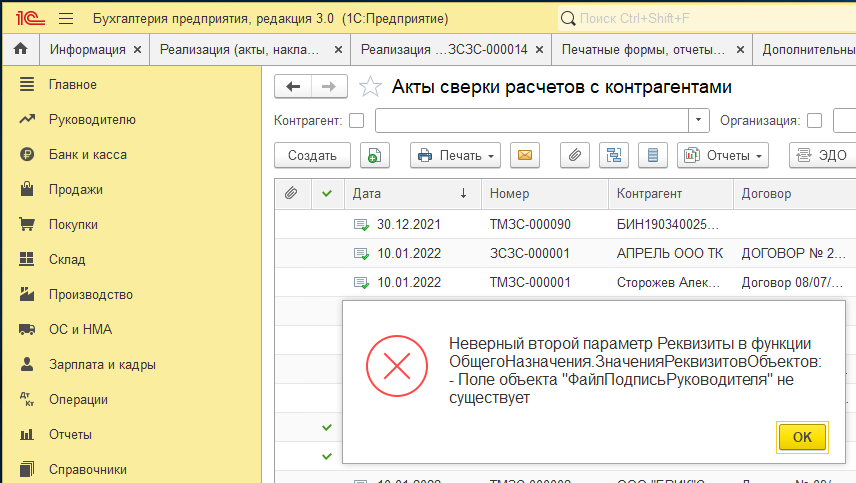Open the Отчеты dropdown menu
The width and height of the screenshot is (856, 483).
tap(723, 156)
